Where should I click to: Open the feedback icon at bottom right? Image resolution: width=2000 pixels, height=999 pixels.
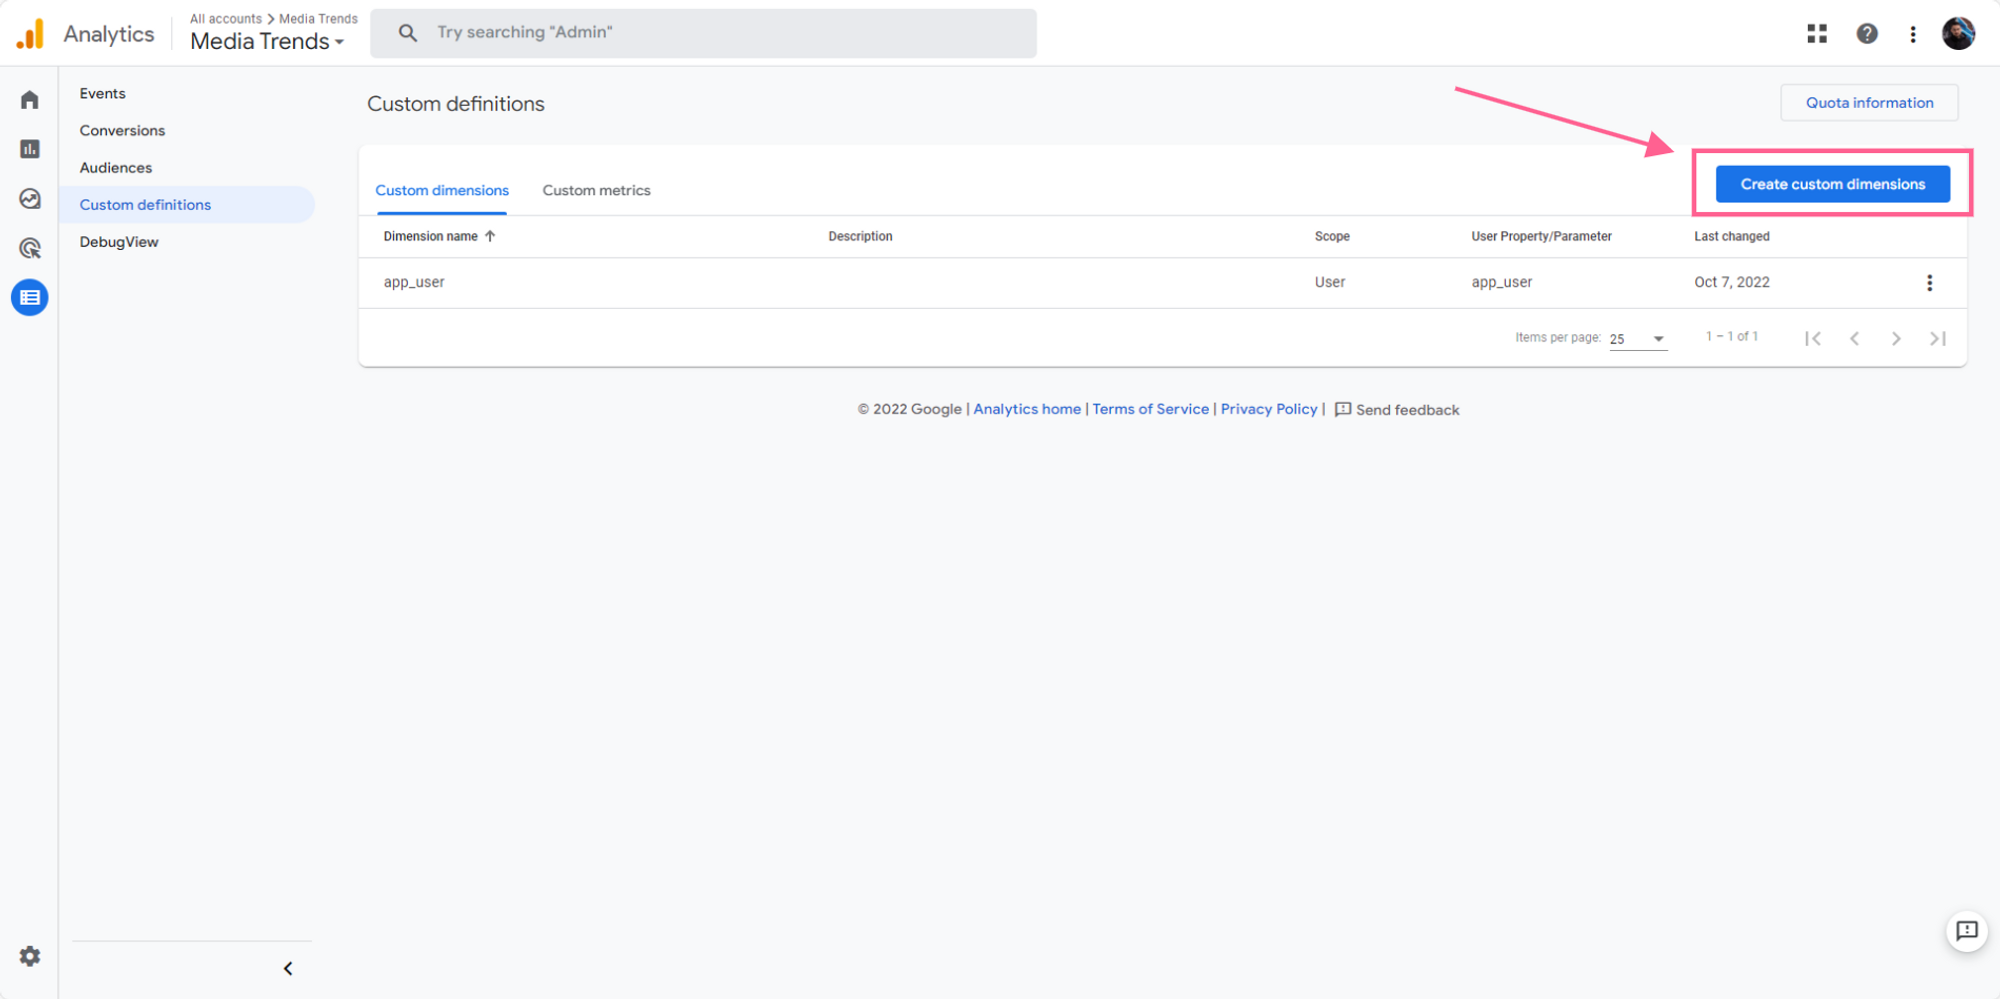click(x=1966, y=931)
